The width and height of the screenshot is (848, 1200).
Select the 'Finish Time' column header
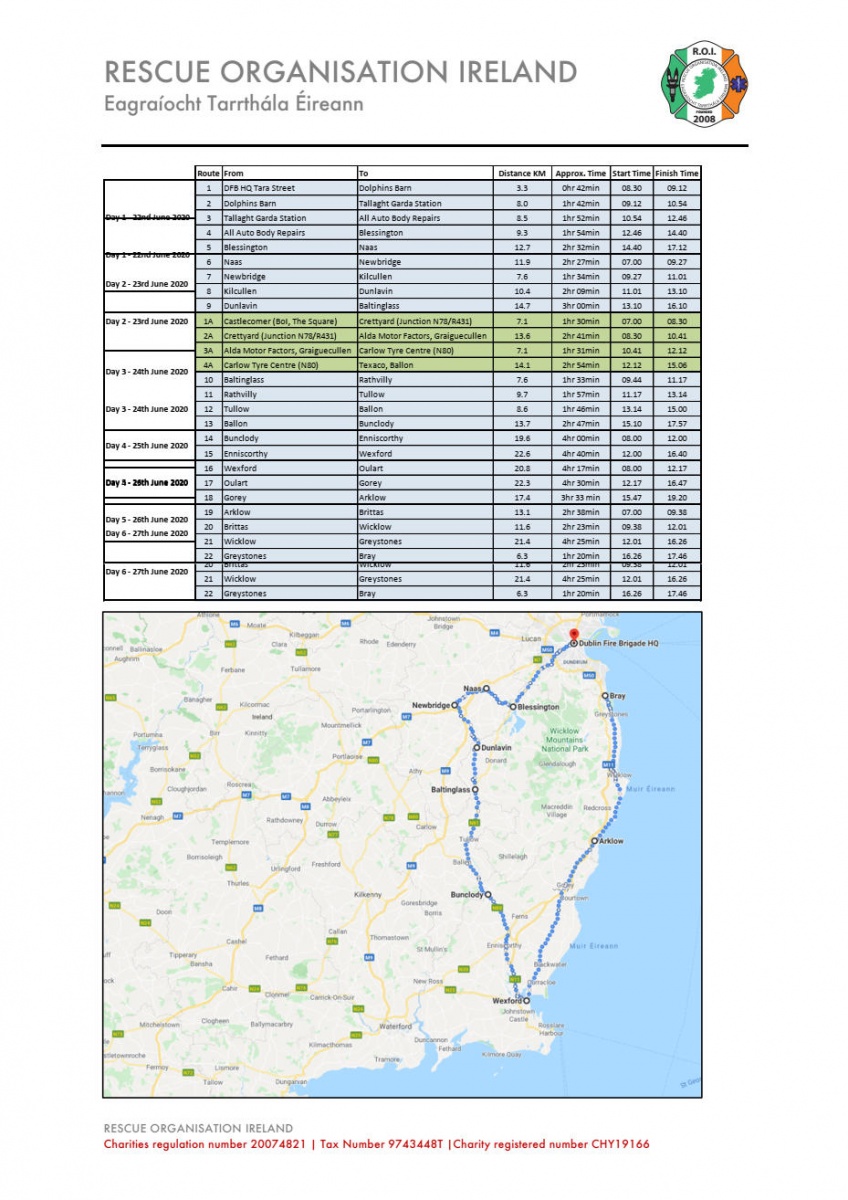tap(677, 173)
